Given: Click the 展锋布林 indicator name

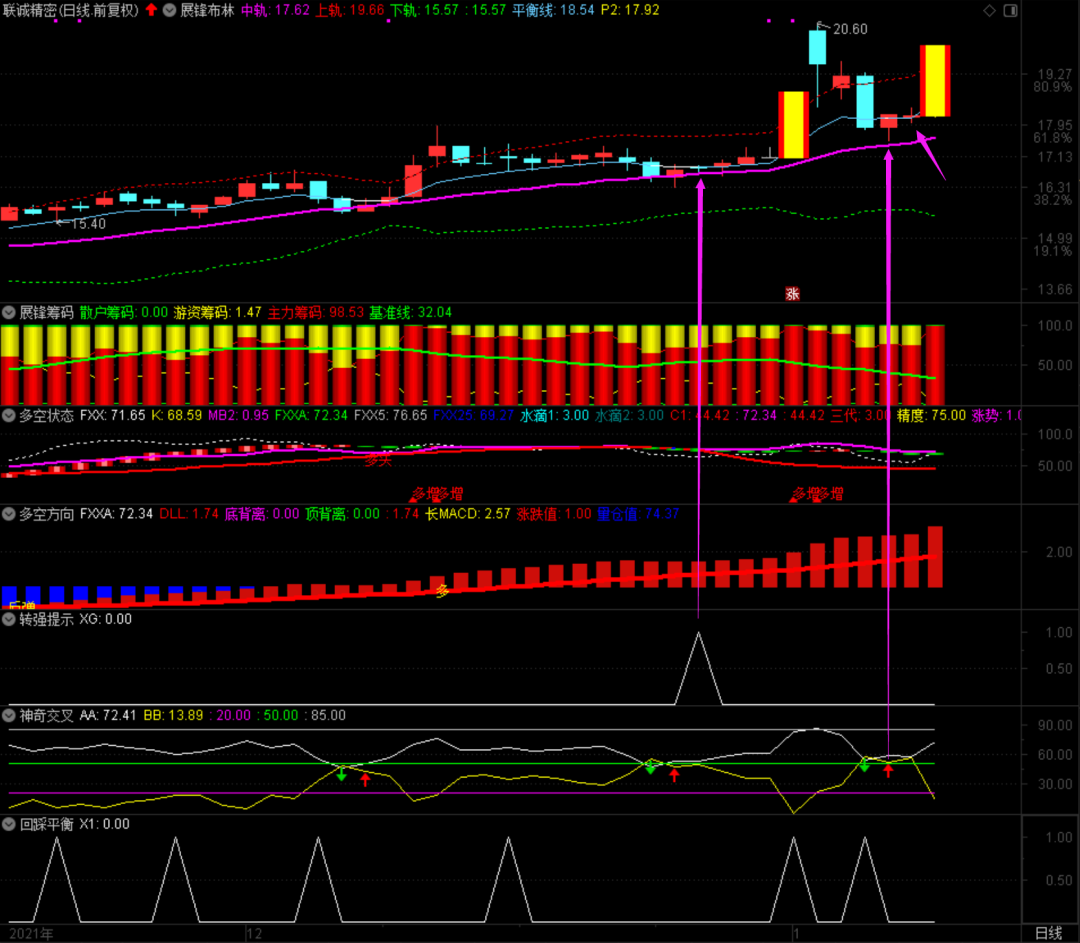Looking at the screenshot, I should [x=207, y=10].
